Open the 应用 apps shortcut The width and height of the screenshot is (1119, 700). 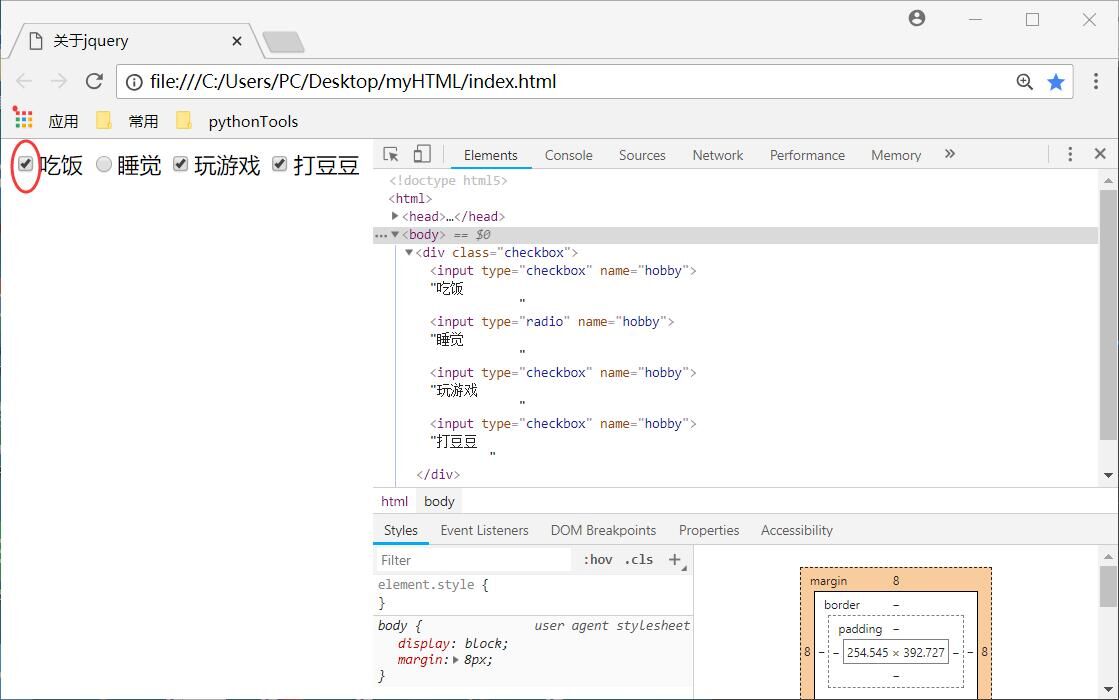[x=46, y=121]
